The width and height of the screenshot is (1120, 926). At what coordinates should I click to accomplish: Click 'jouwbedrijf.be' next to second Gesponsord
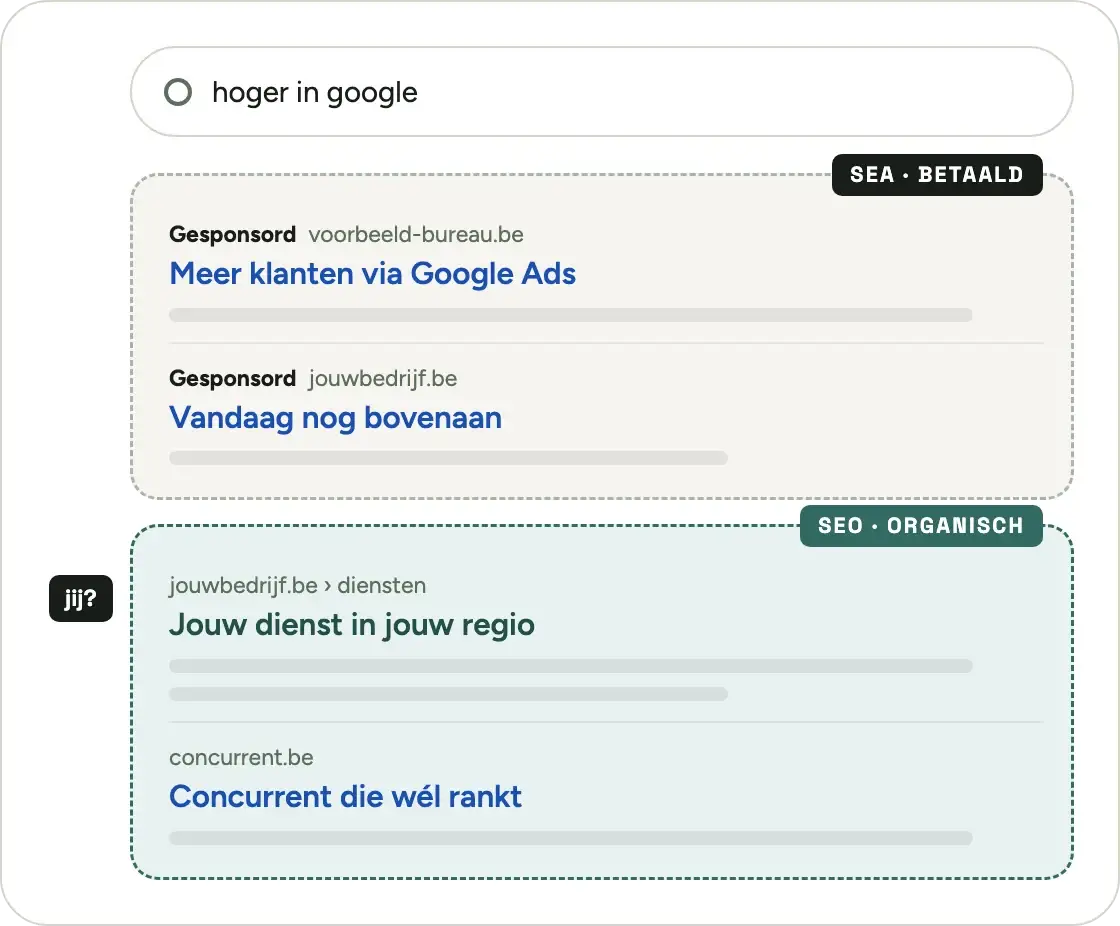(383, 378)
